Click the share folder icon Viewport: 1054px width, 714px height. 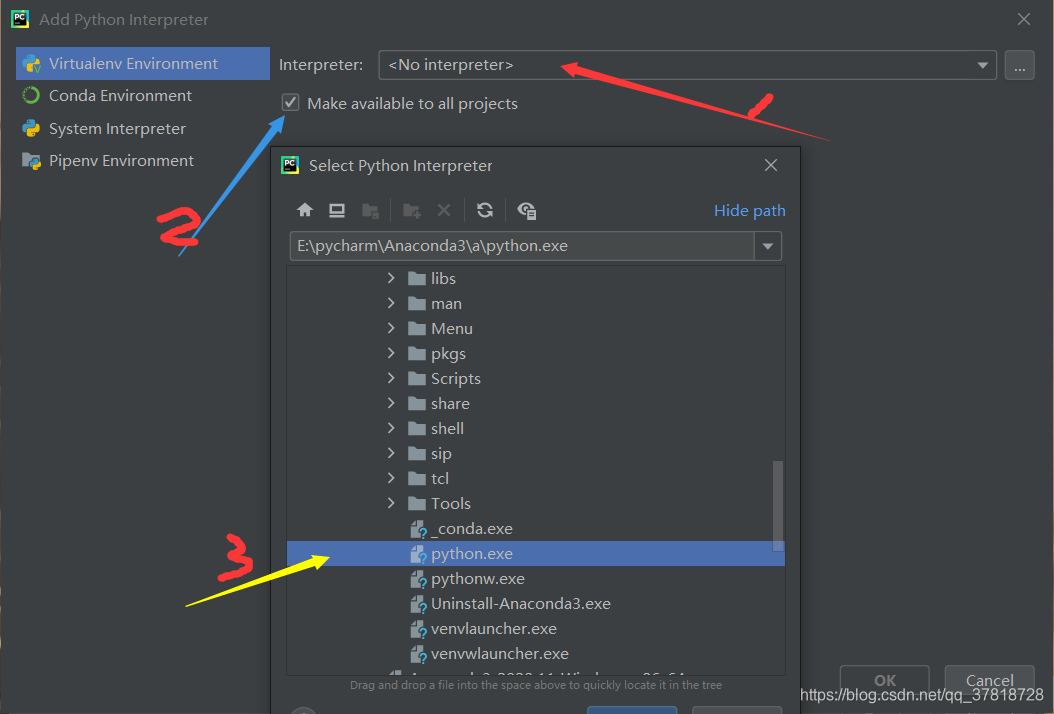[x=417, y=403]
